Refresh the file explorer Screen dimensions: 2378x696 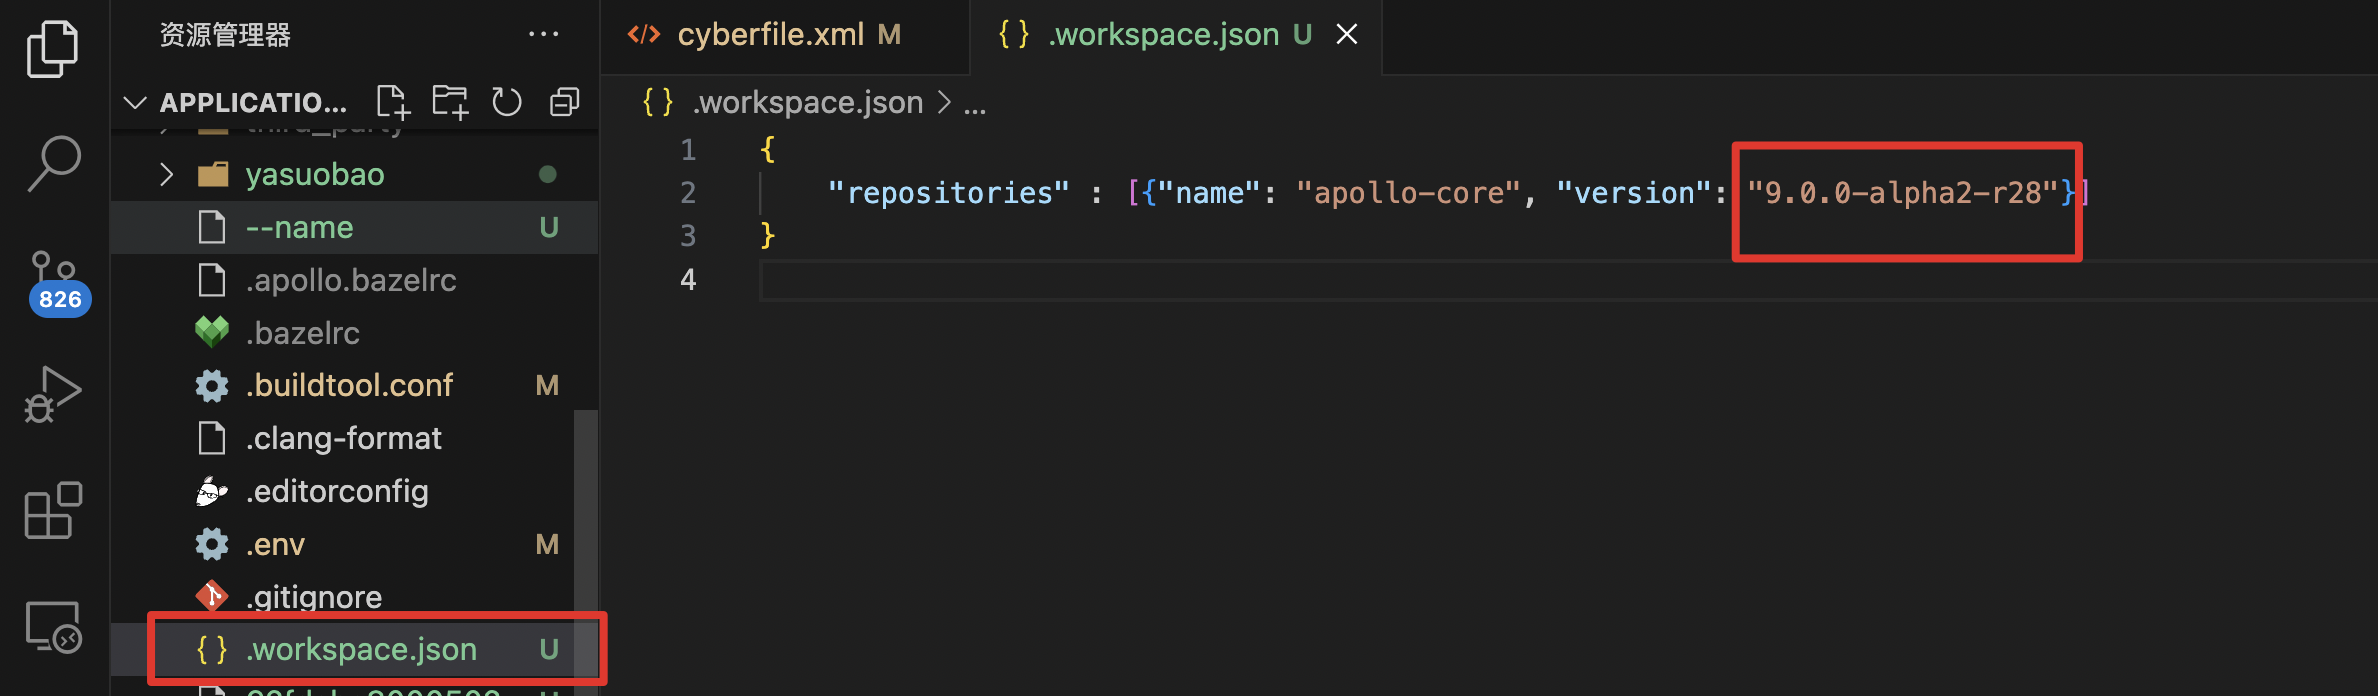[x=507, y=102]
